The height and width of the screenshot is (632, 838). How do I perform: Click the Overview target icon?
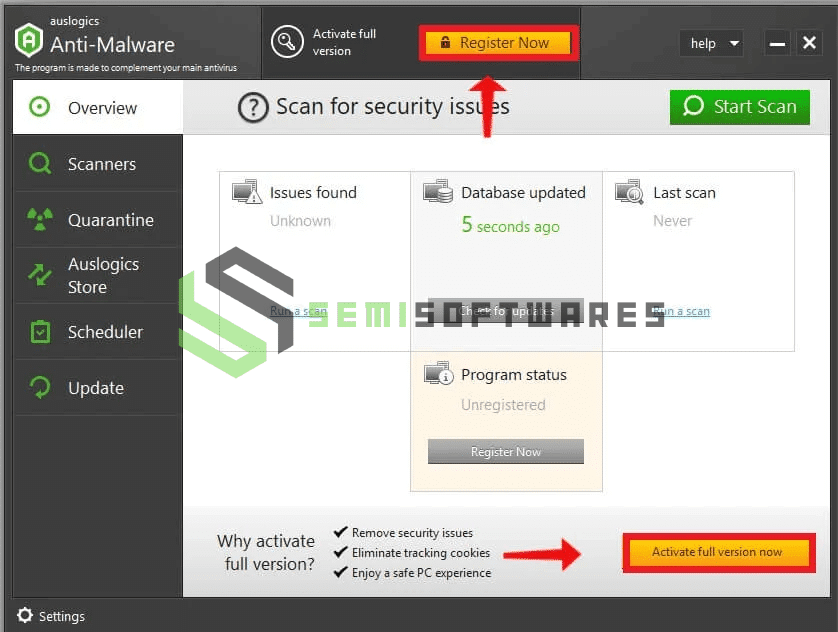40,107
